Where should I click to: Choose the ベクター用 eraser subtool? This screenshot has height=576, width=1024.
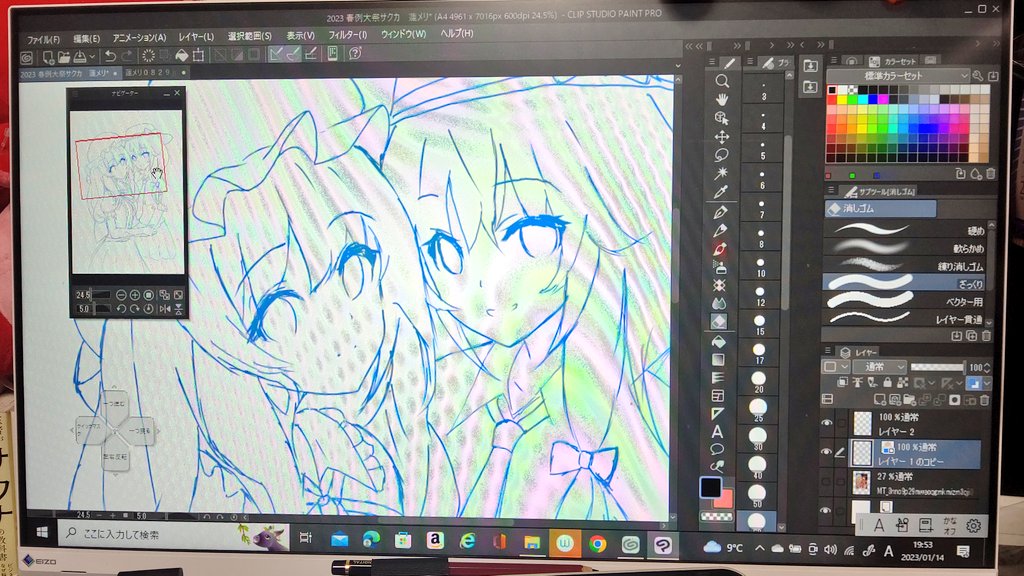coord(904,301)
